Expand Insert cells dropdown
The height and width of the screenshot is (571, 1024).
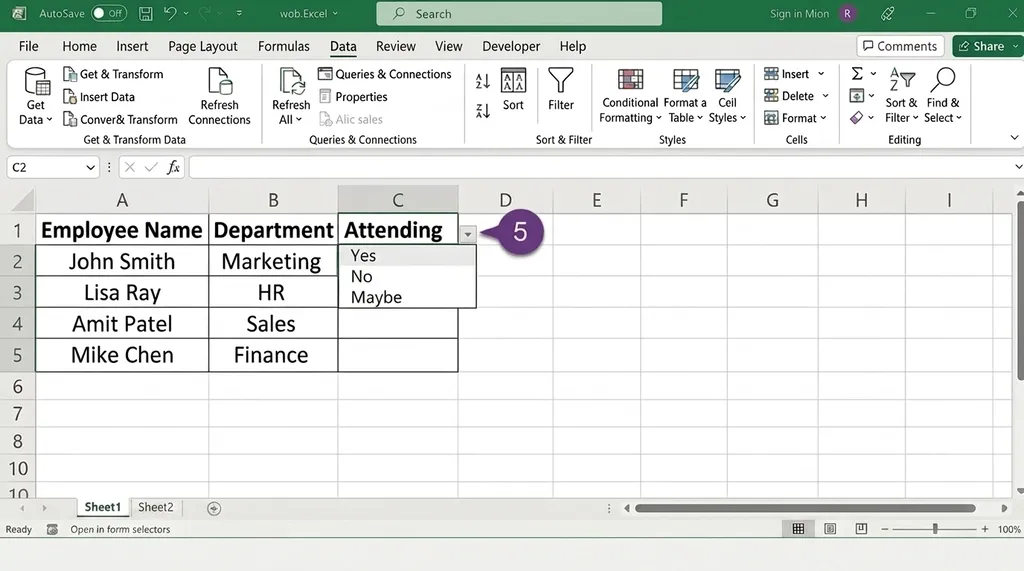[x=821, y=74]
